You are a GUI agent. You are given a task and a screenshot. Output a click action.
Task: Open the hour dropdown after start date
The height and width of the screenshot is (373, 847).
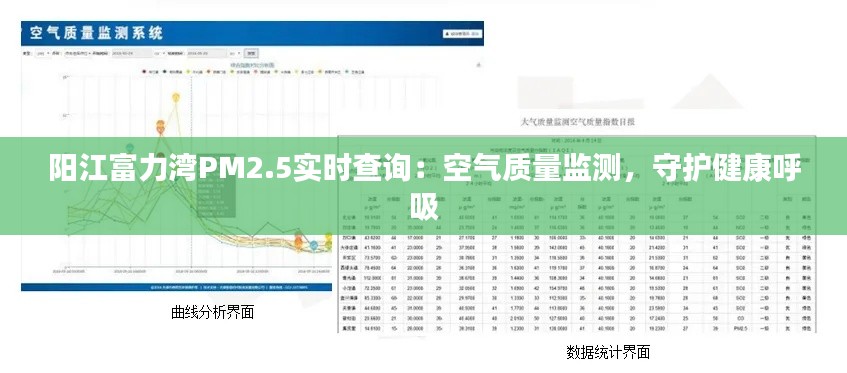[x=160, y=53]
